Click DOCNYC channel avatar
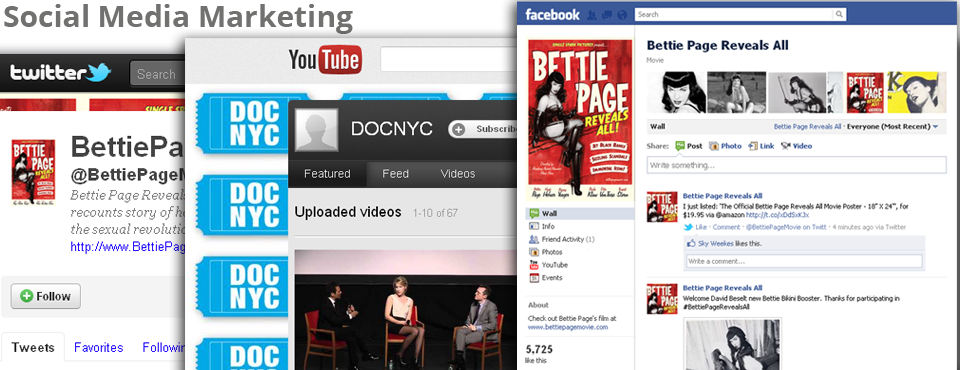This screenshot has width=960, height=370. (x=316, y=129)
